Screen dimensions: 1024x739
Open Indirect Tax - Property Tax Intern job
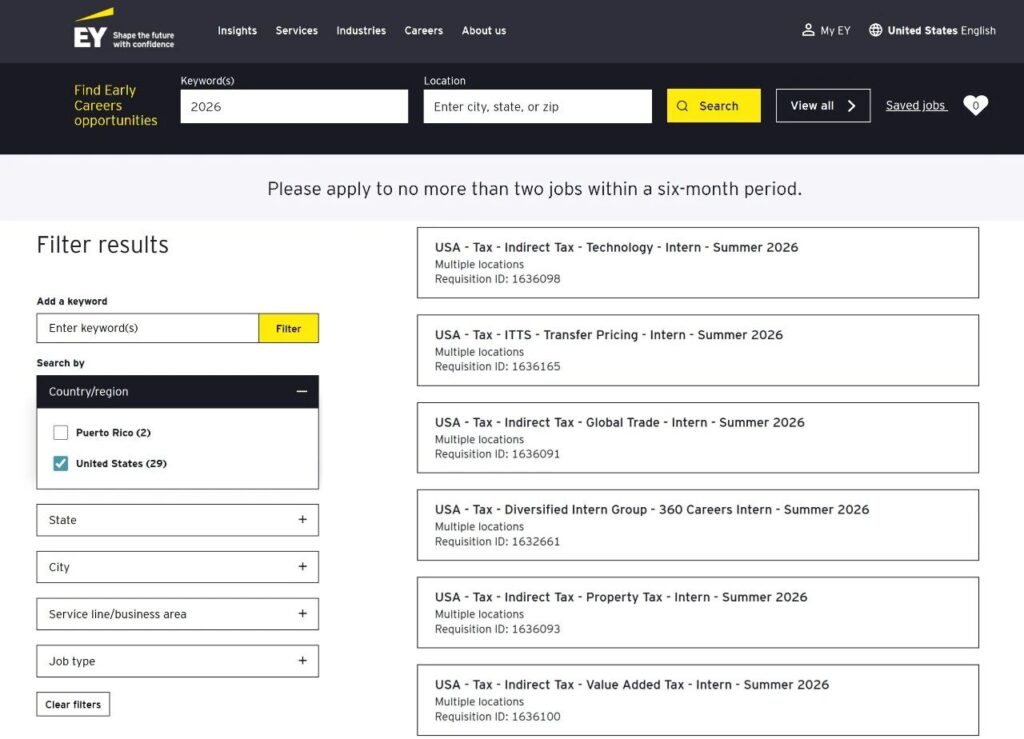point(698,612)
